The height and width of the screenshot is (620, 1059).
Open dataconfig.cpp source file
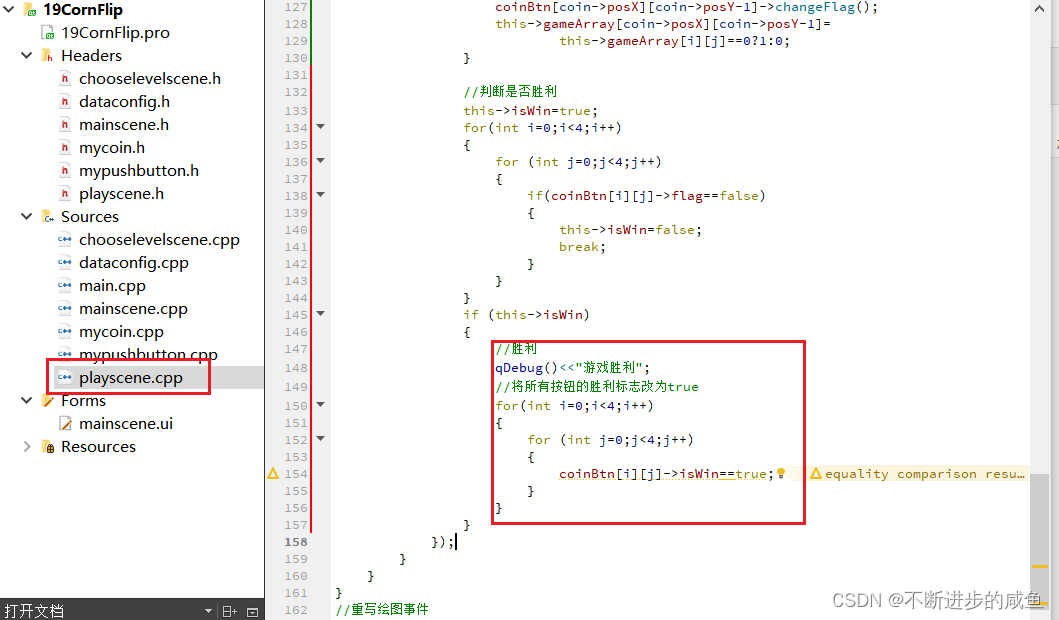134,263
